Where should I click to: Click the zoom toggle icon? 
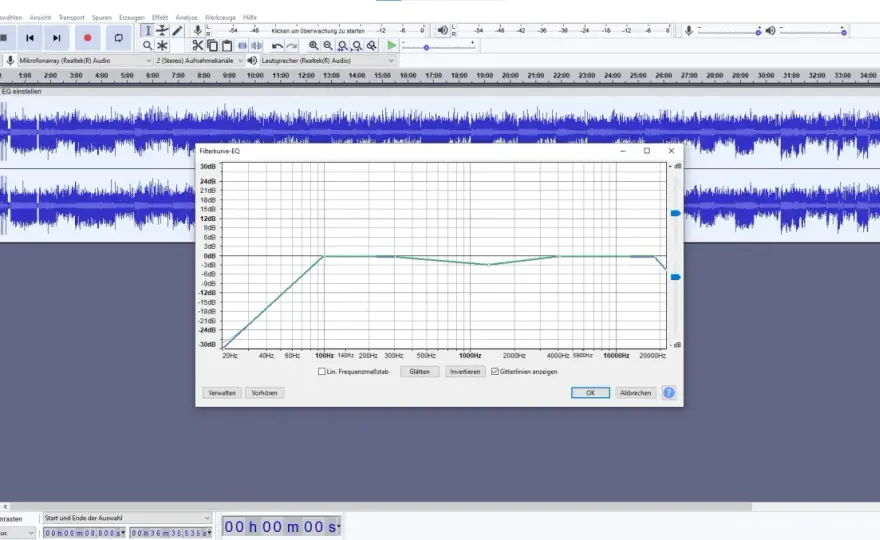pos(372,45)
